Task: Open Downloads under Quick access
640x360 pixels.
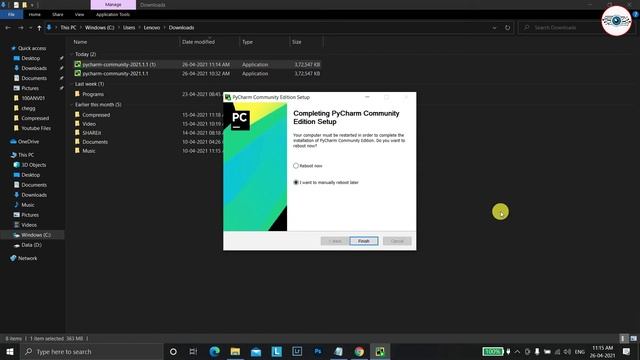Action: [34, 68]
